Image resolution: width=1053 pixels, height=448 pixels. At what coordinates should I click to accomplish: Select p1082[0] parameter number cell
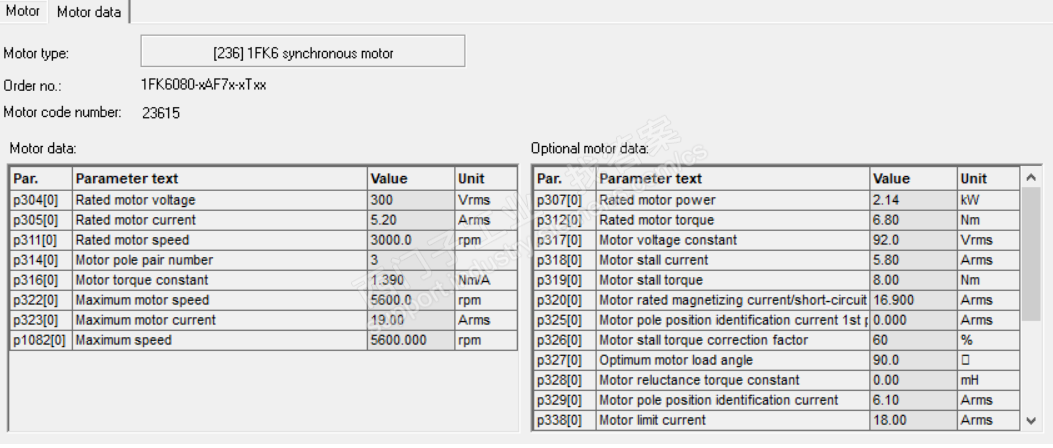tap(41, 341)
